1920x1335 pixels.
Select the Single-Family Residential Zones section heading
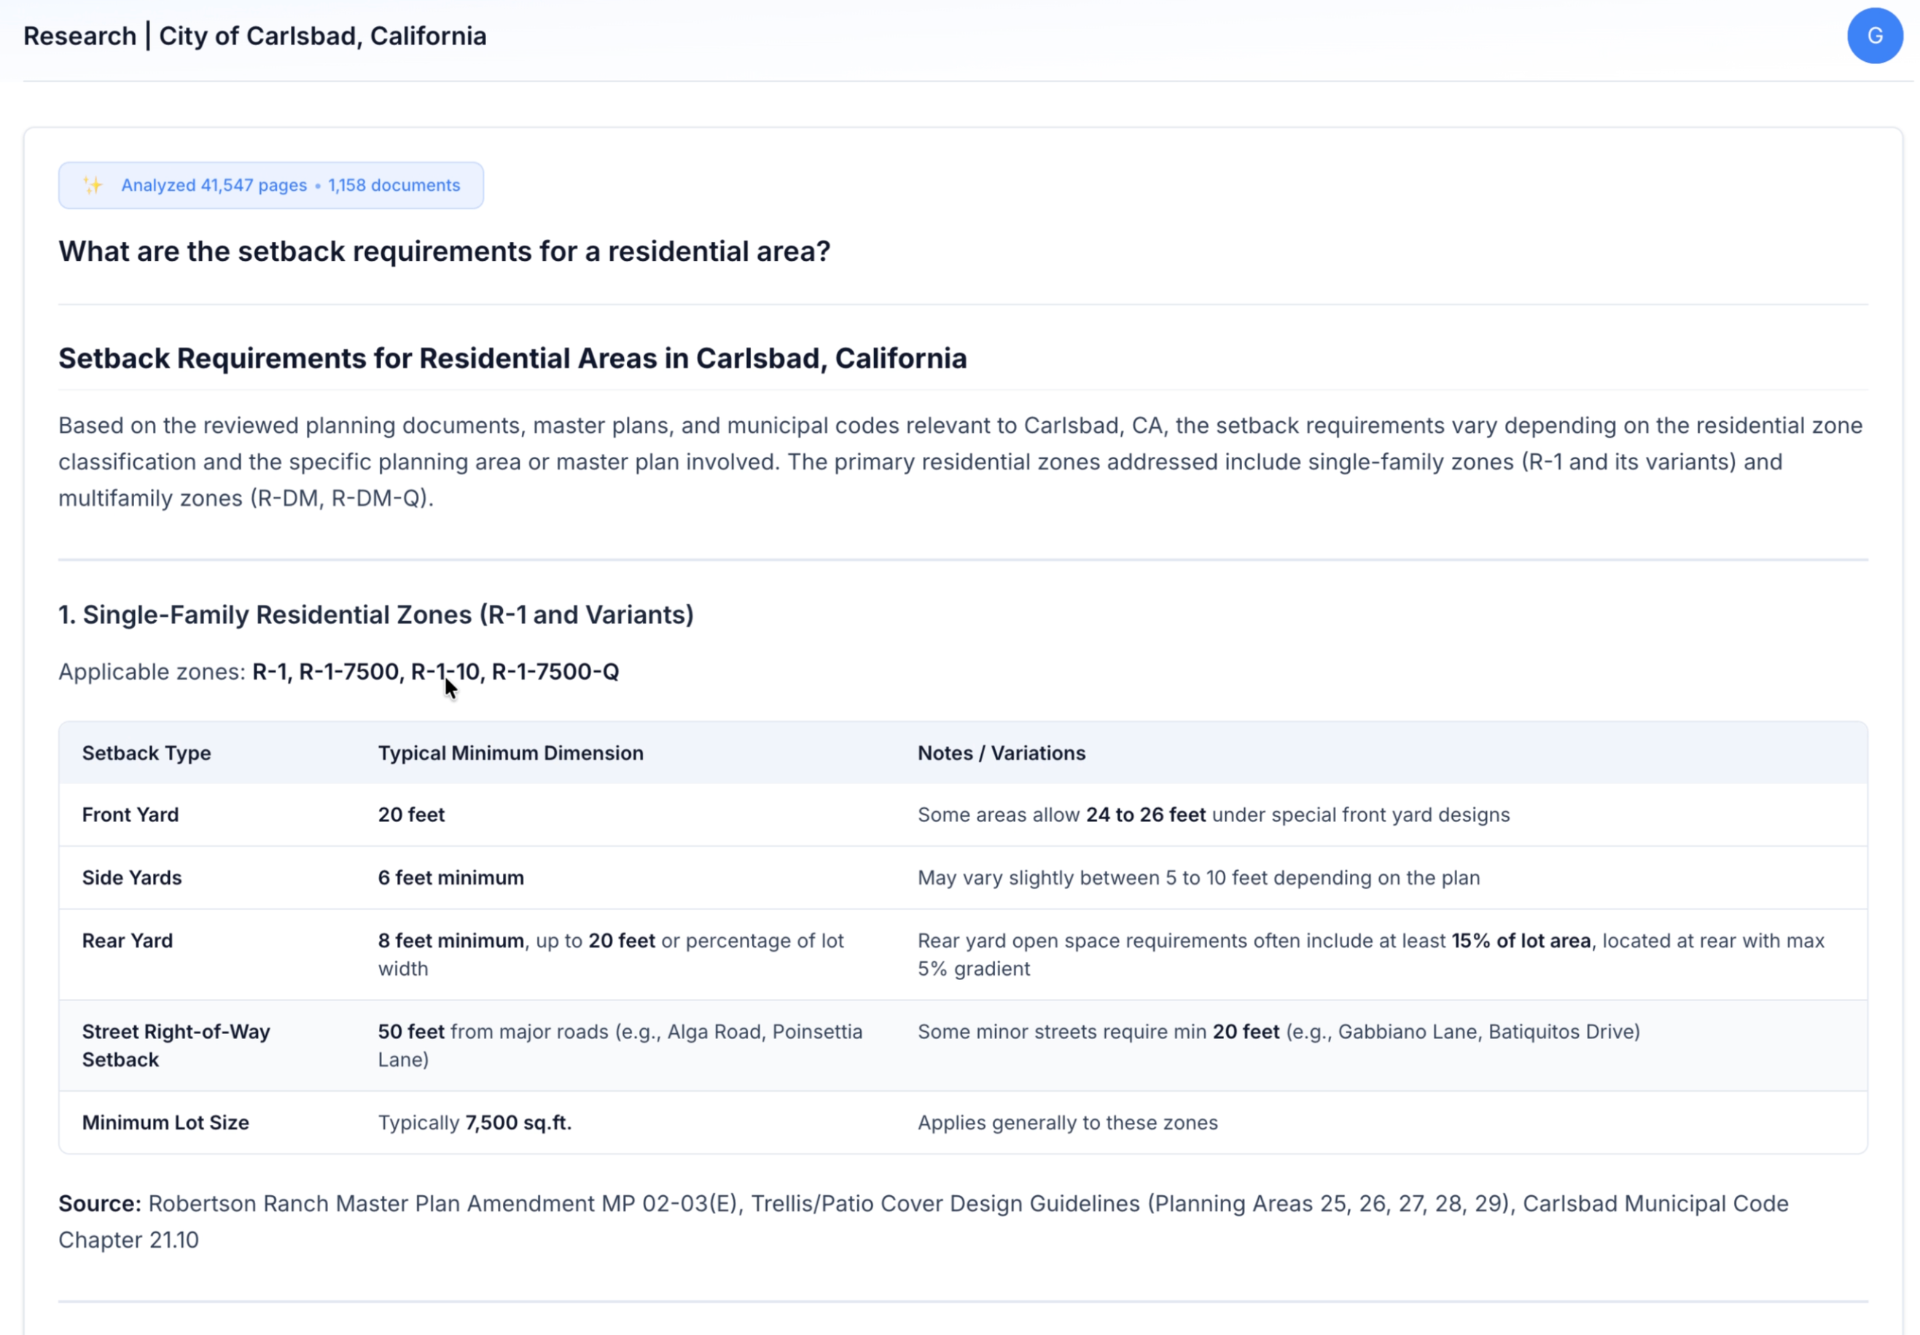tap(376, 614)
